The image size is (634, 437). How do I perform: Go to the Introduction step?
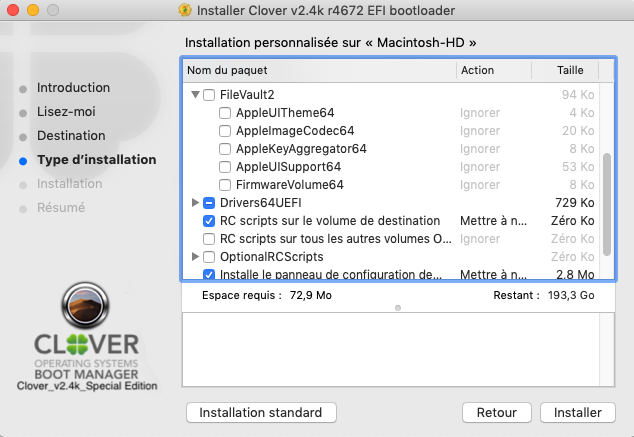[73, 88]
